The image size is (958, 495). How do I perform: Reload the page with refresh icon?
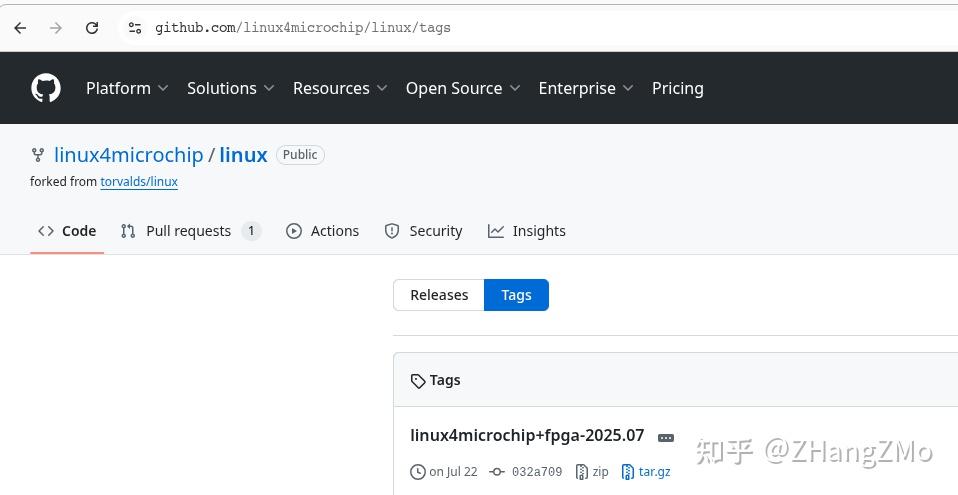(92, 28)
